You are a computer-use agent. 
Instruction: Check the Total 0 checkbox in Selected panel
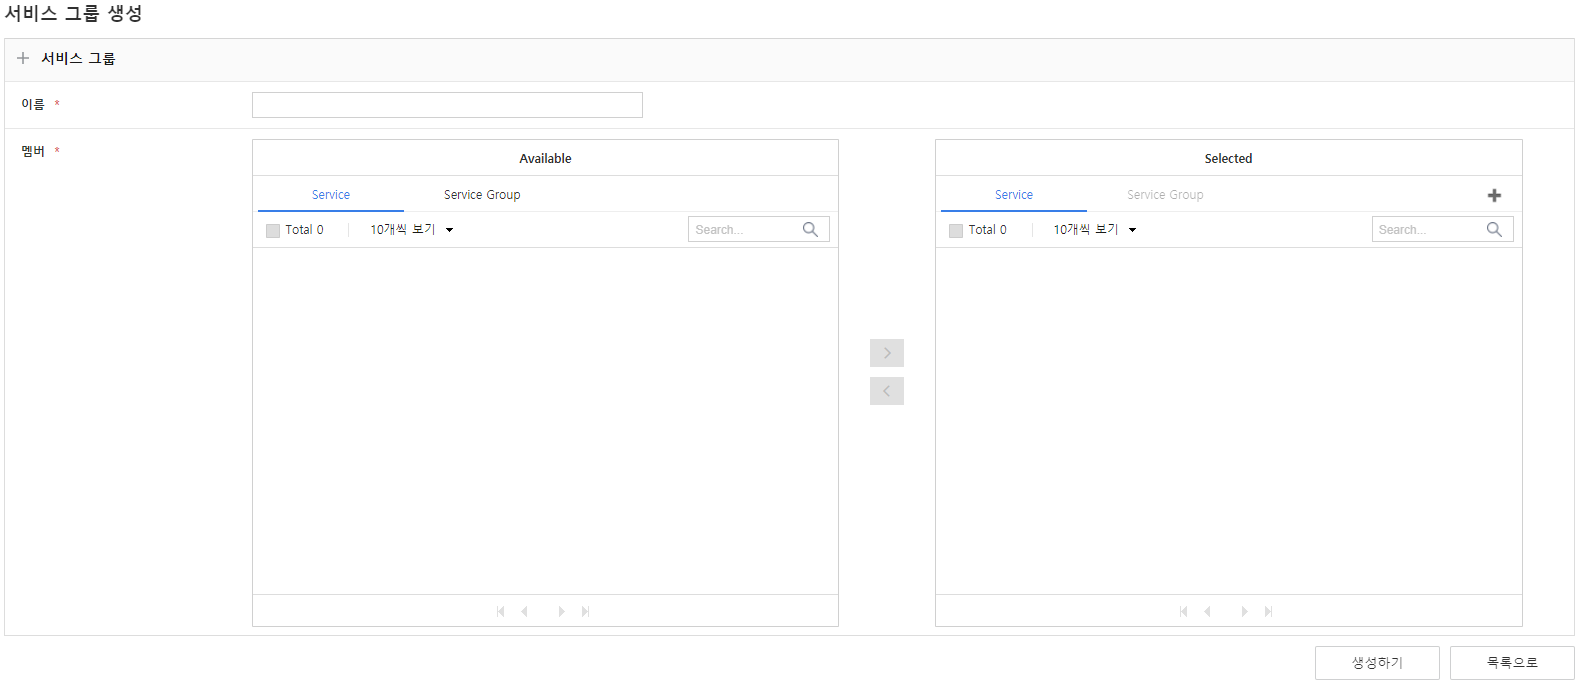(956, 230)
